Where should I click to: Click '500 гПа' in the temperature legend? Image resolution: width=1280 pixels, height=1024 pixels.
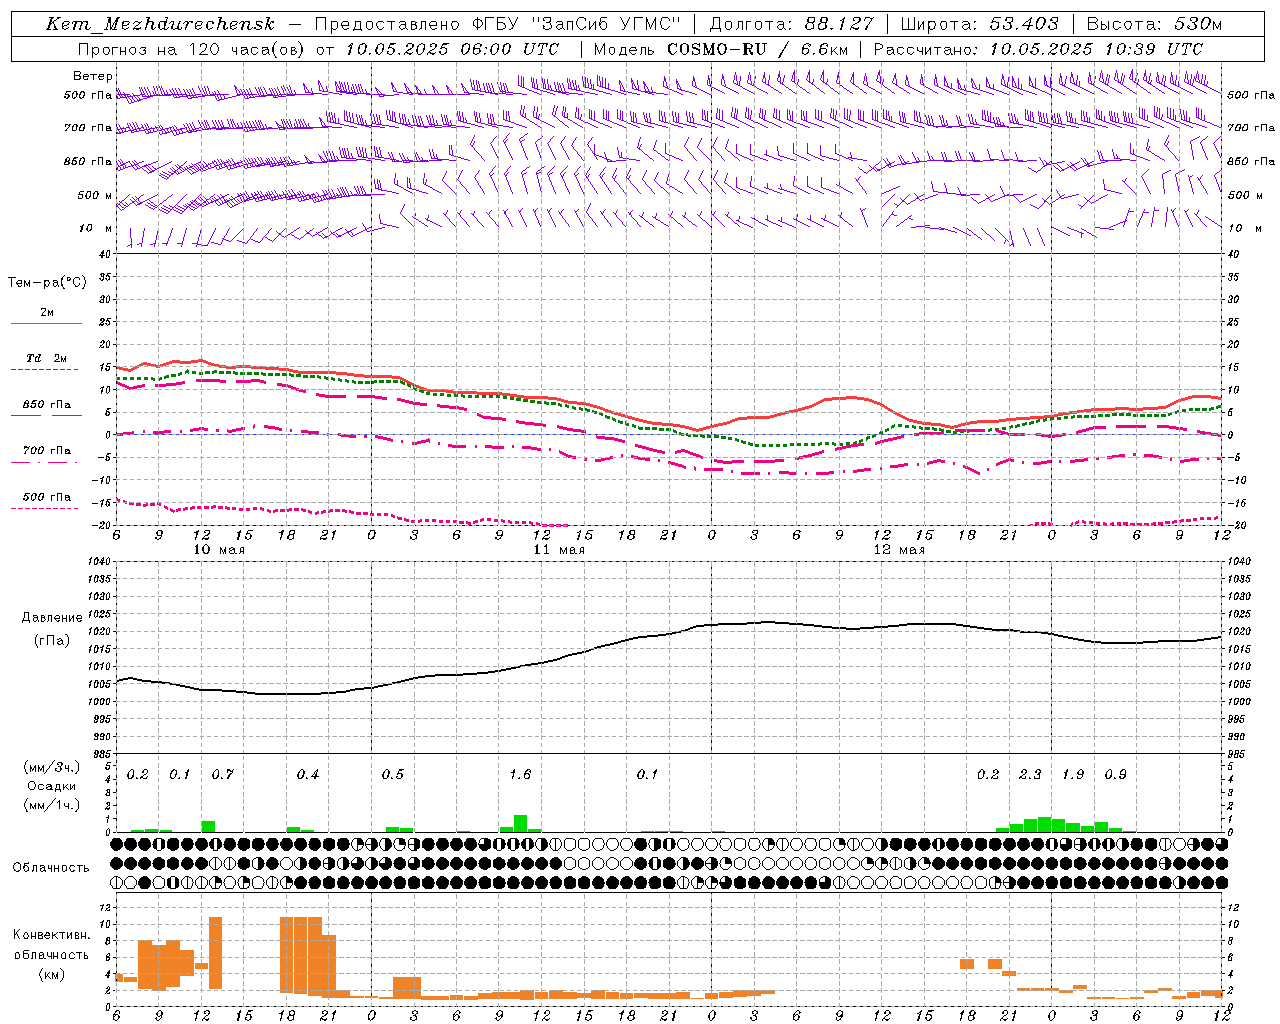coord(47,497)
